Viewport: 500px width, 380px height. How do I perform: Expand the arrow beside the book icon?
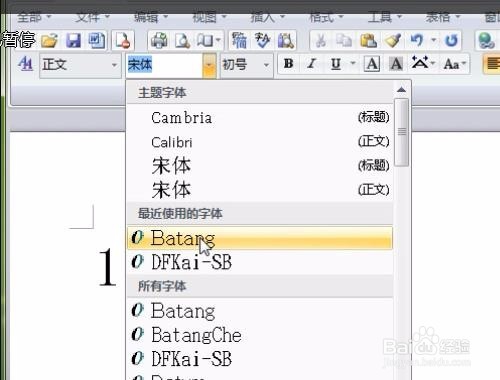click(218, 41)
